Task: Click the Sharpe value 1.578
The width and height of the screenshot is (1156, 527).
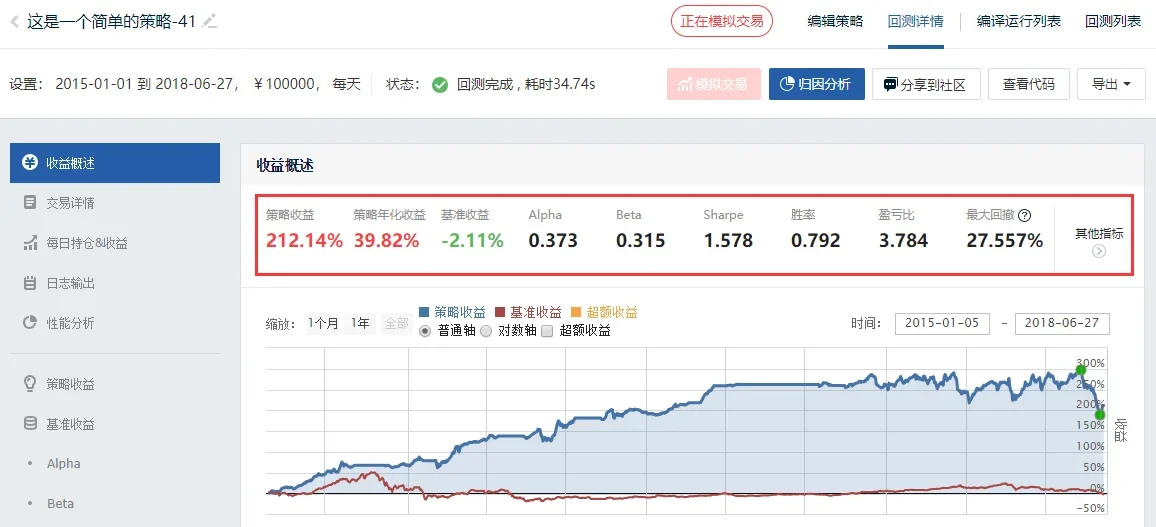Action: click(x=728, y=240)
